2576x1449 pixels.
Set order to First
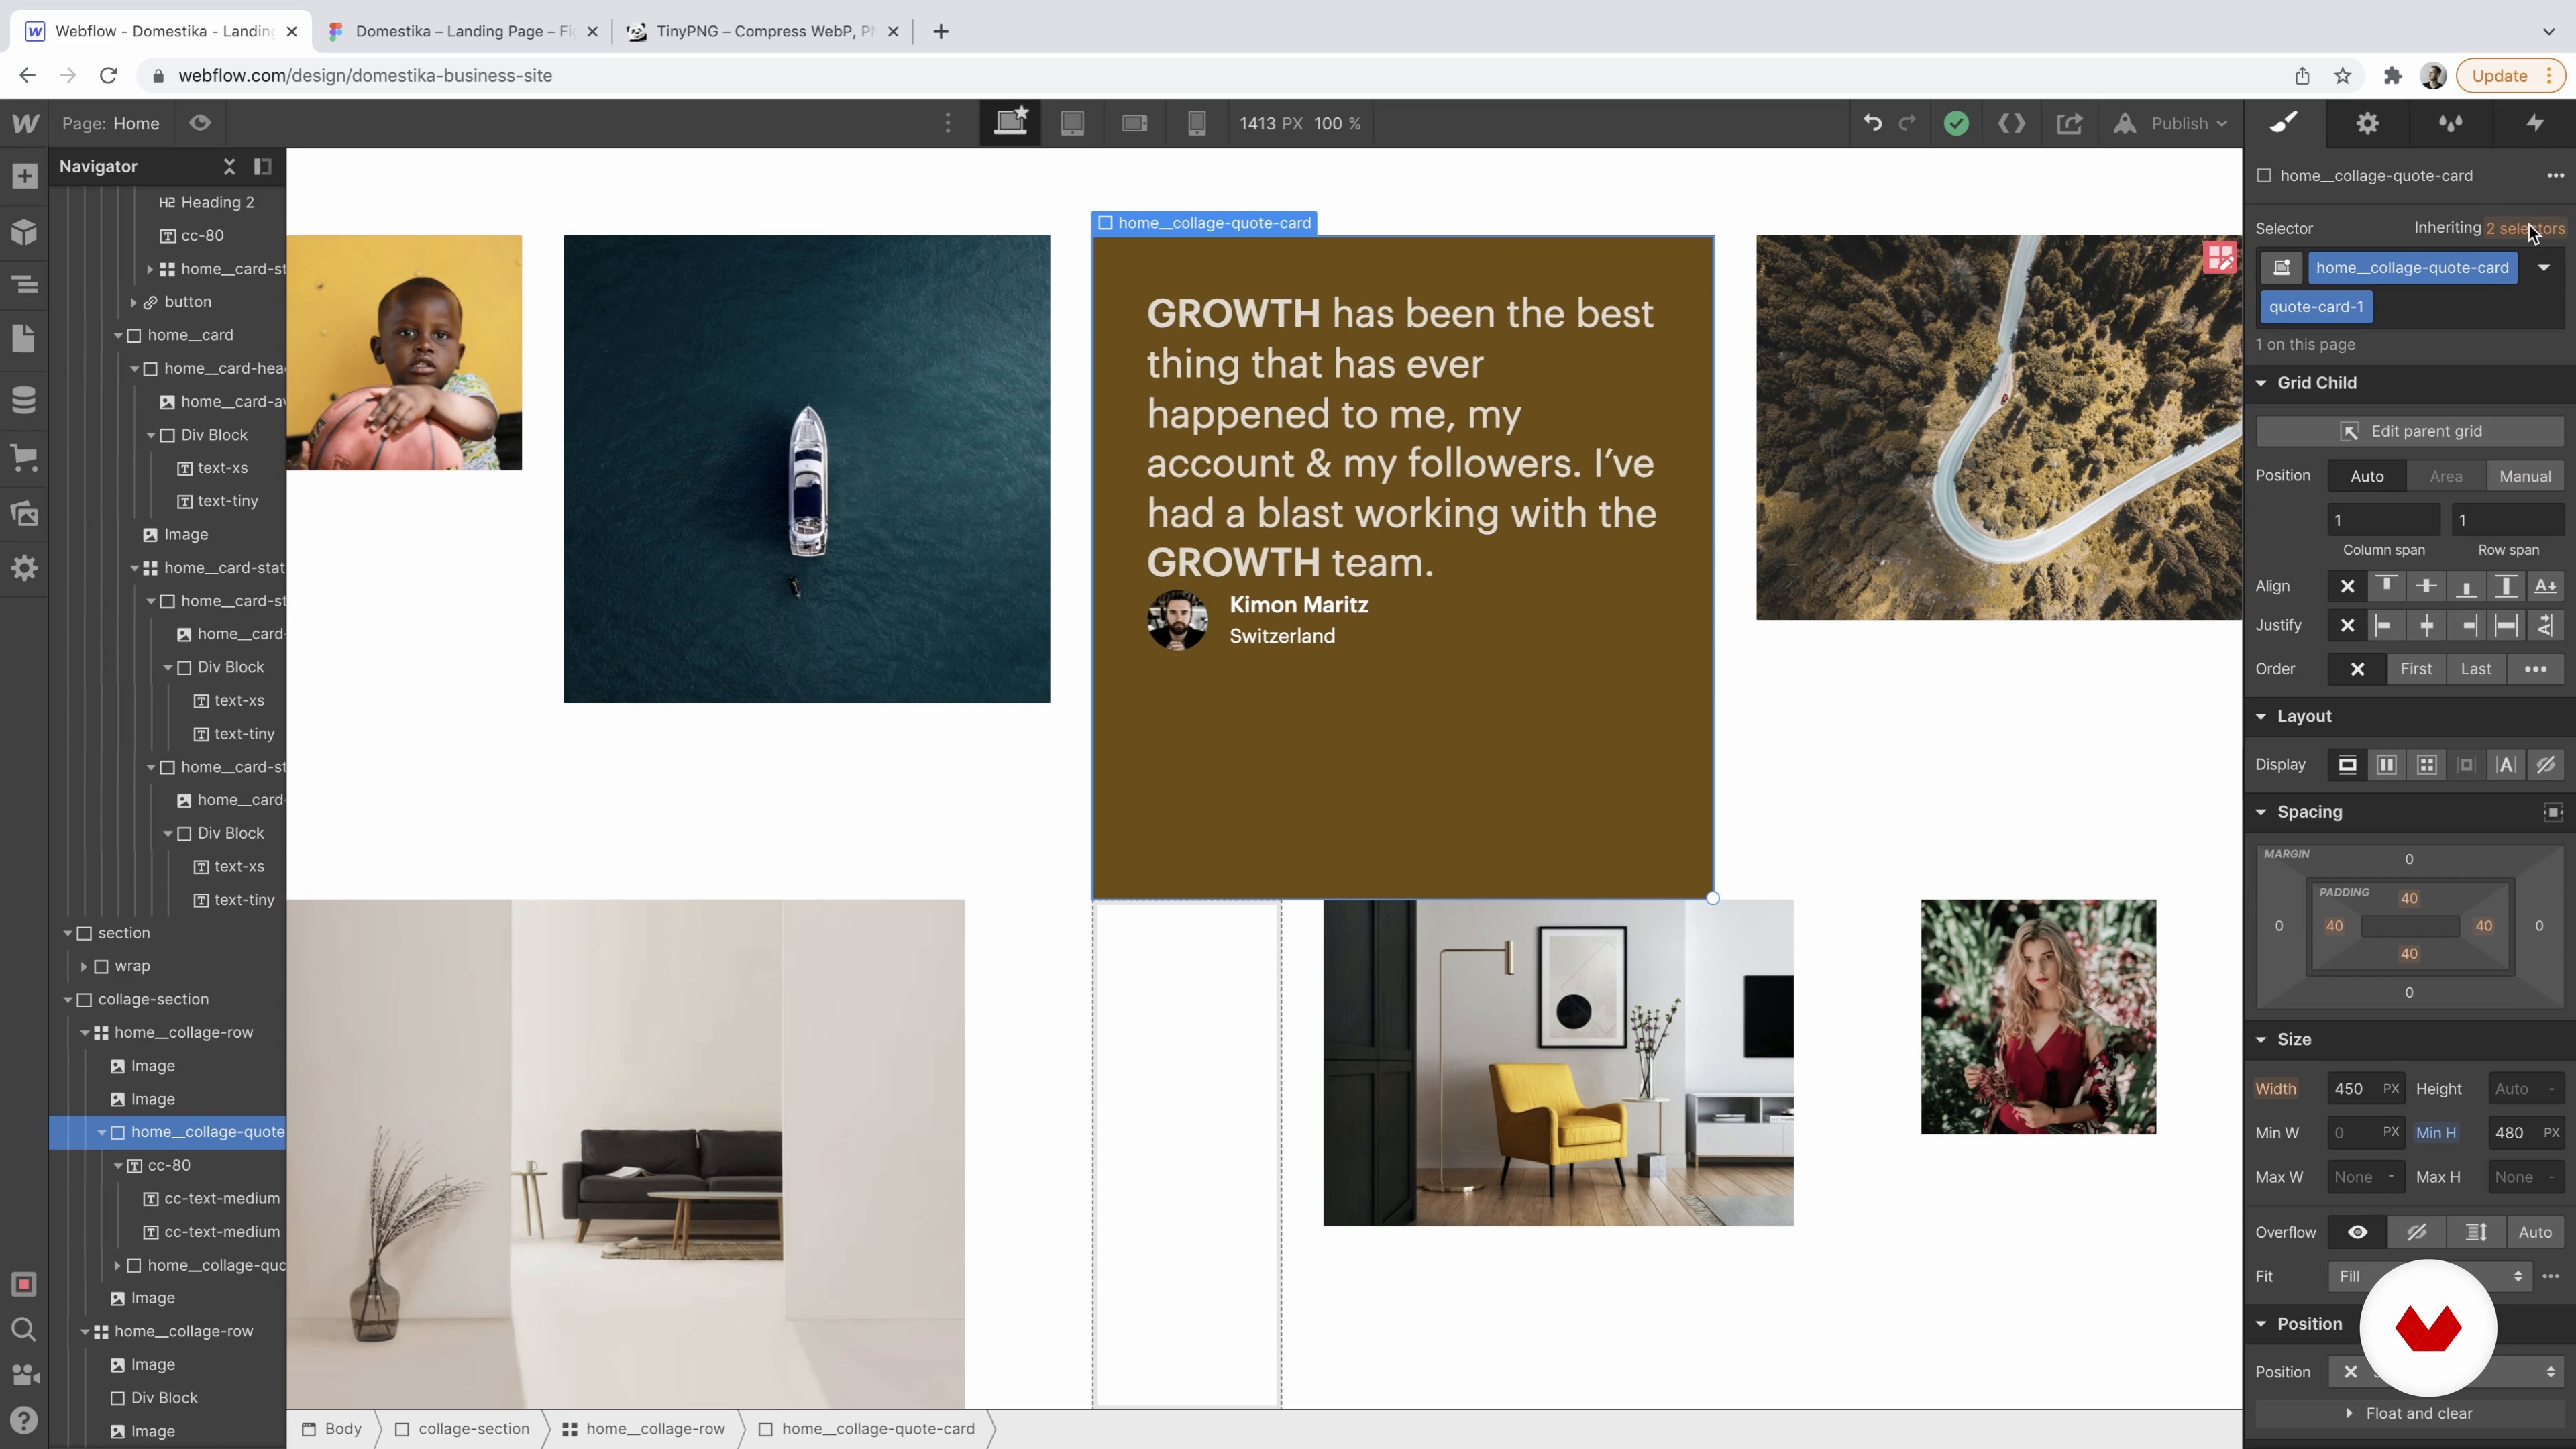pyautogui.click(x=2416, y=669)
